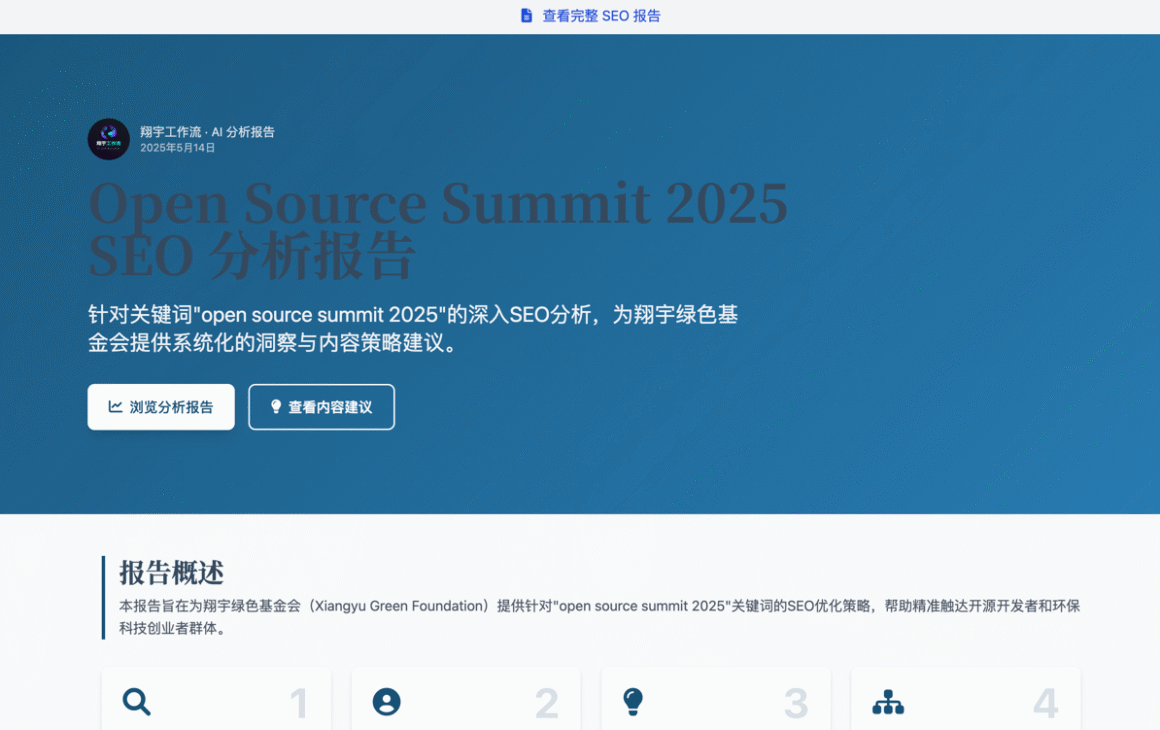Select the 翔宇工作流 · AI 分析报告 author text
Image resolution: width=1160 pixels, height=730 pixels.
coord(207,132)
